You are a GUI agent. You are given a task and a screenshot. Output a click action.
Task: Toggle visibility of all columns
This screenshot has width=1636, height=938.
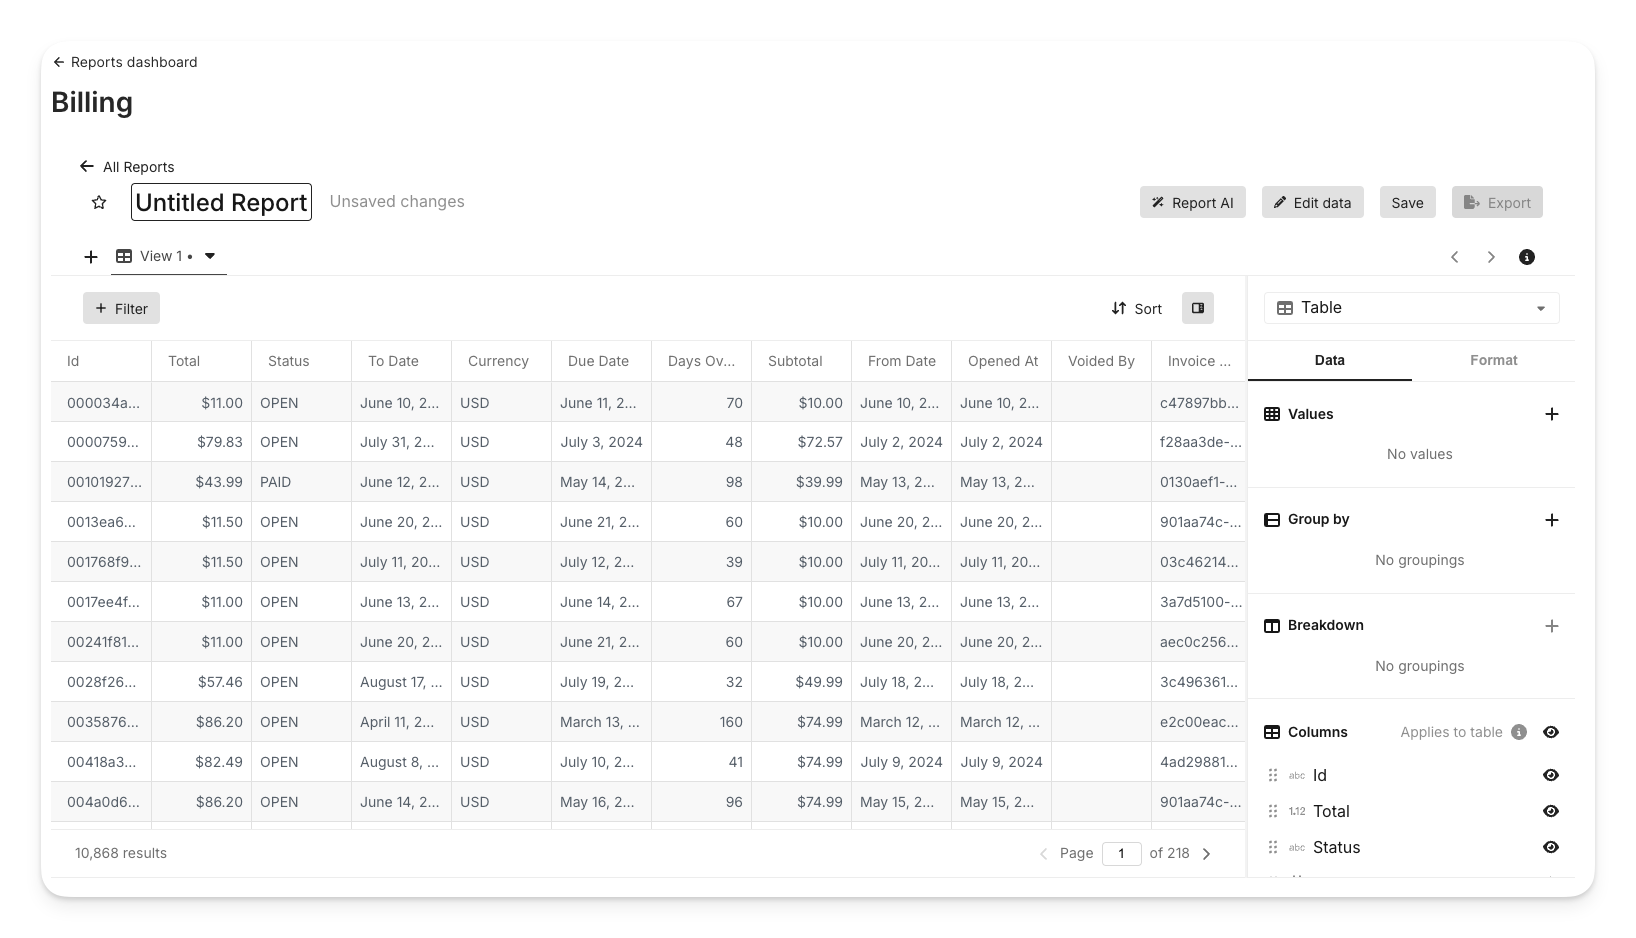[x=1550, y=732]
